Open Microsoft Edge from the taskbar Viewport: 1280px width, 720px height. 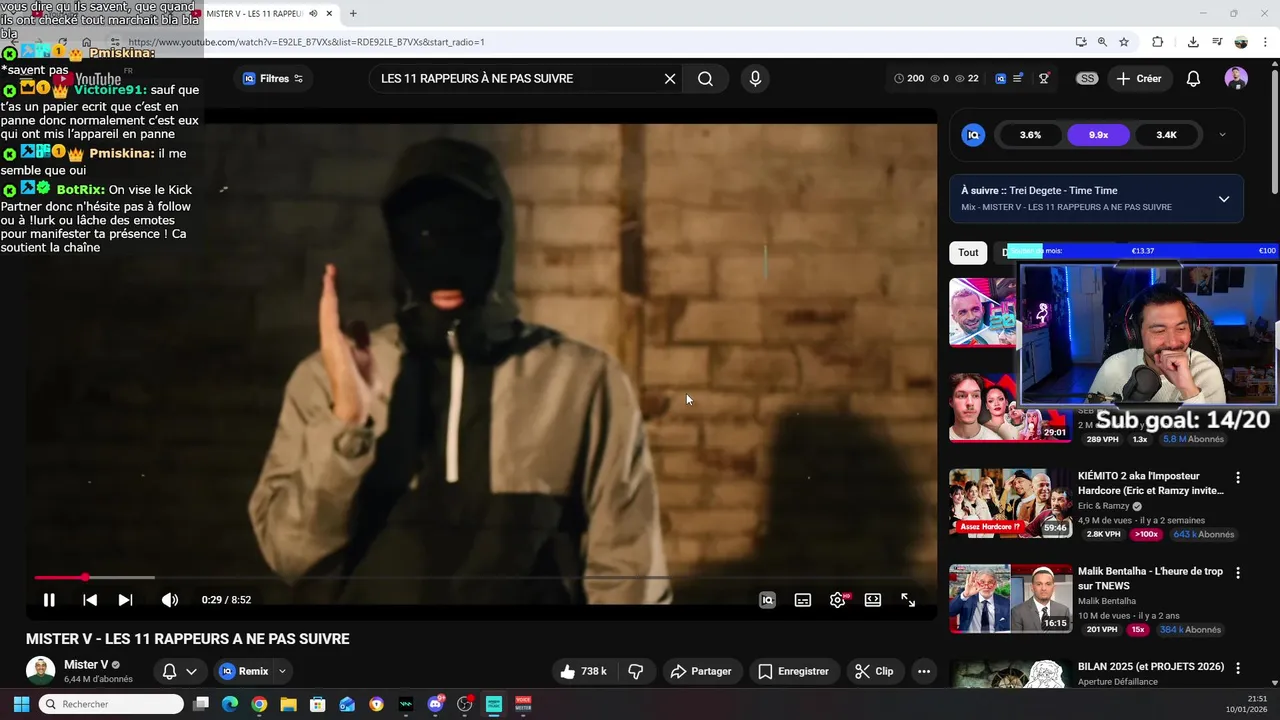pyautogui.click(x=230, y=704)
